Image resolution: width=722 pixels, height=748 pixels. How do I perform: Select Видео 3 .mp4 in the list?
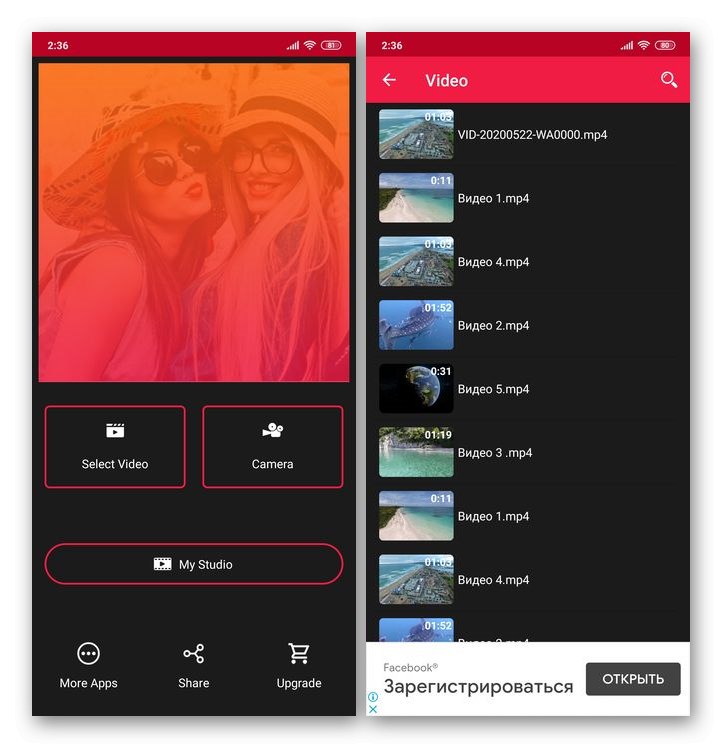[528, 452]
